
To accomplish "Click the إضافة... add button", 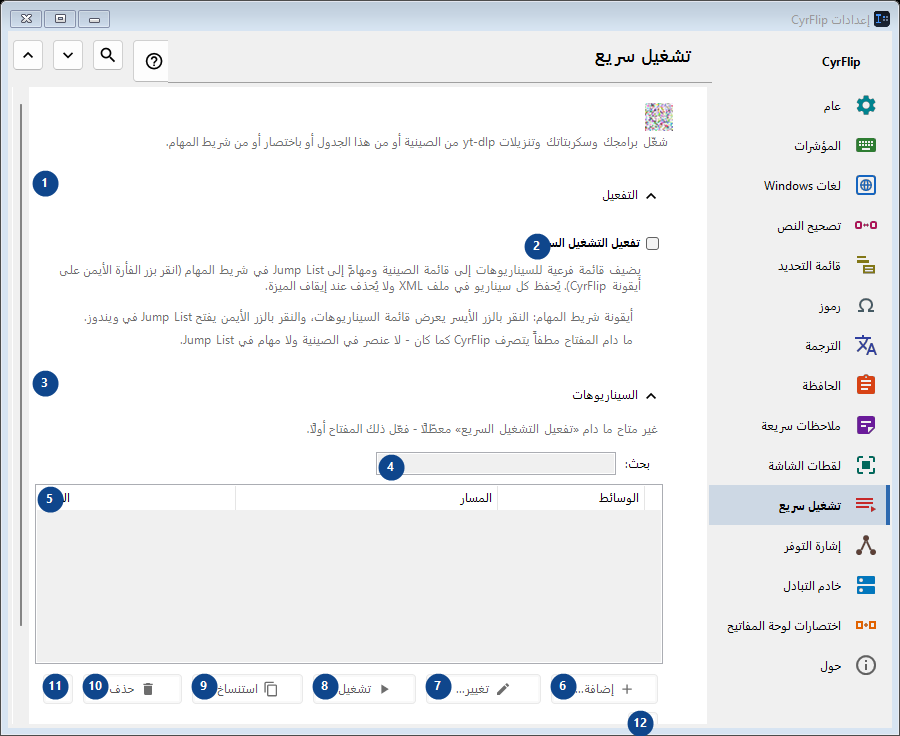I will [x=604, y=689].
